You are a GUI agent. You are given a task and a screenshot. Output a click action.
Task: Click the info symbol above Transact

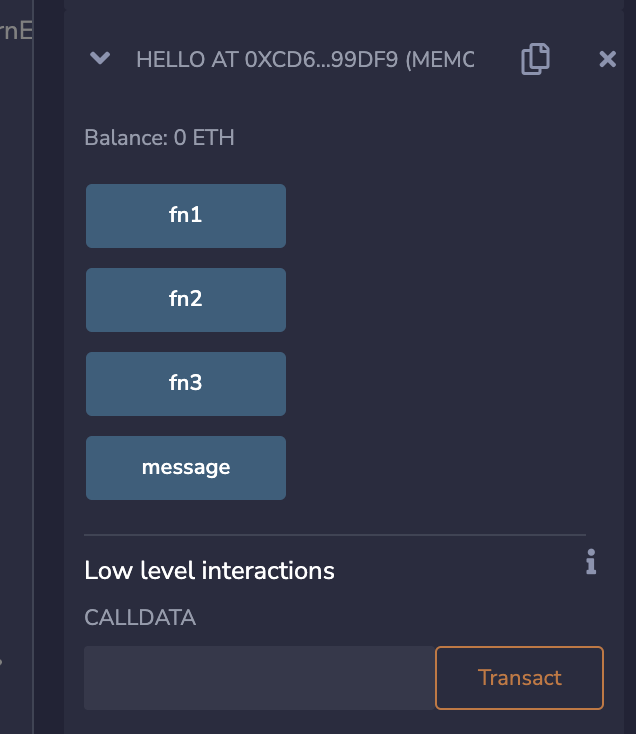click(x=591, y=561)
